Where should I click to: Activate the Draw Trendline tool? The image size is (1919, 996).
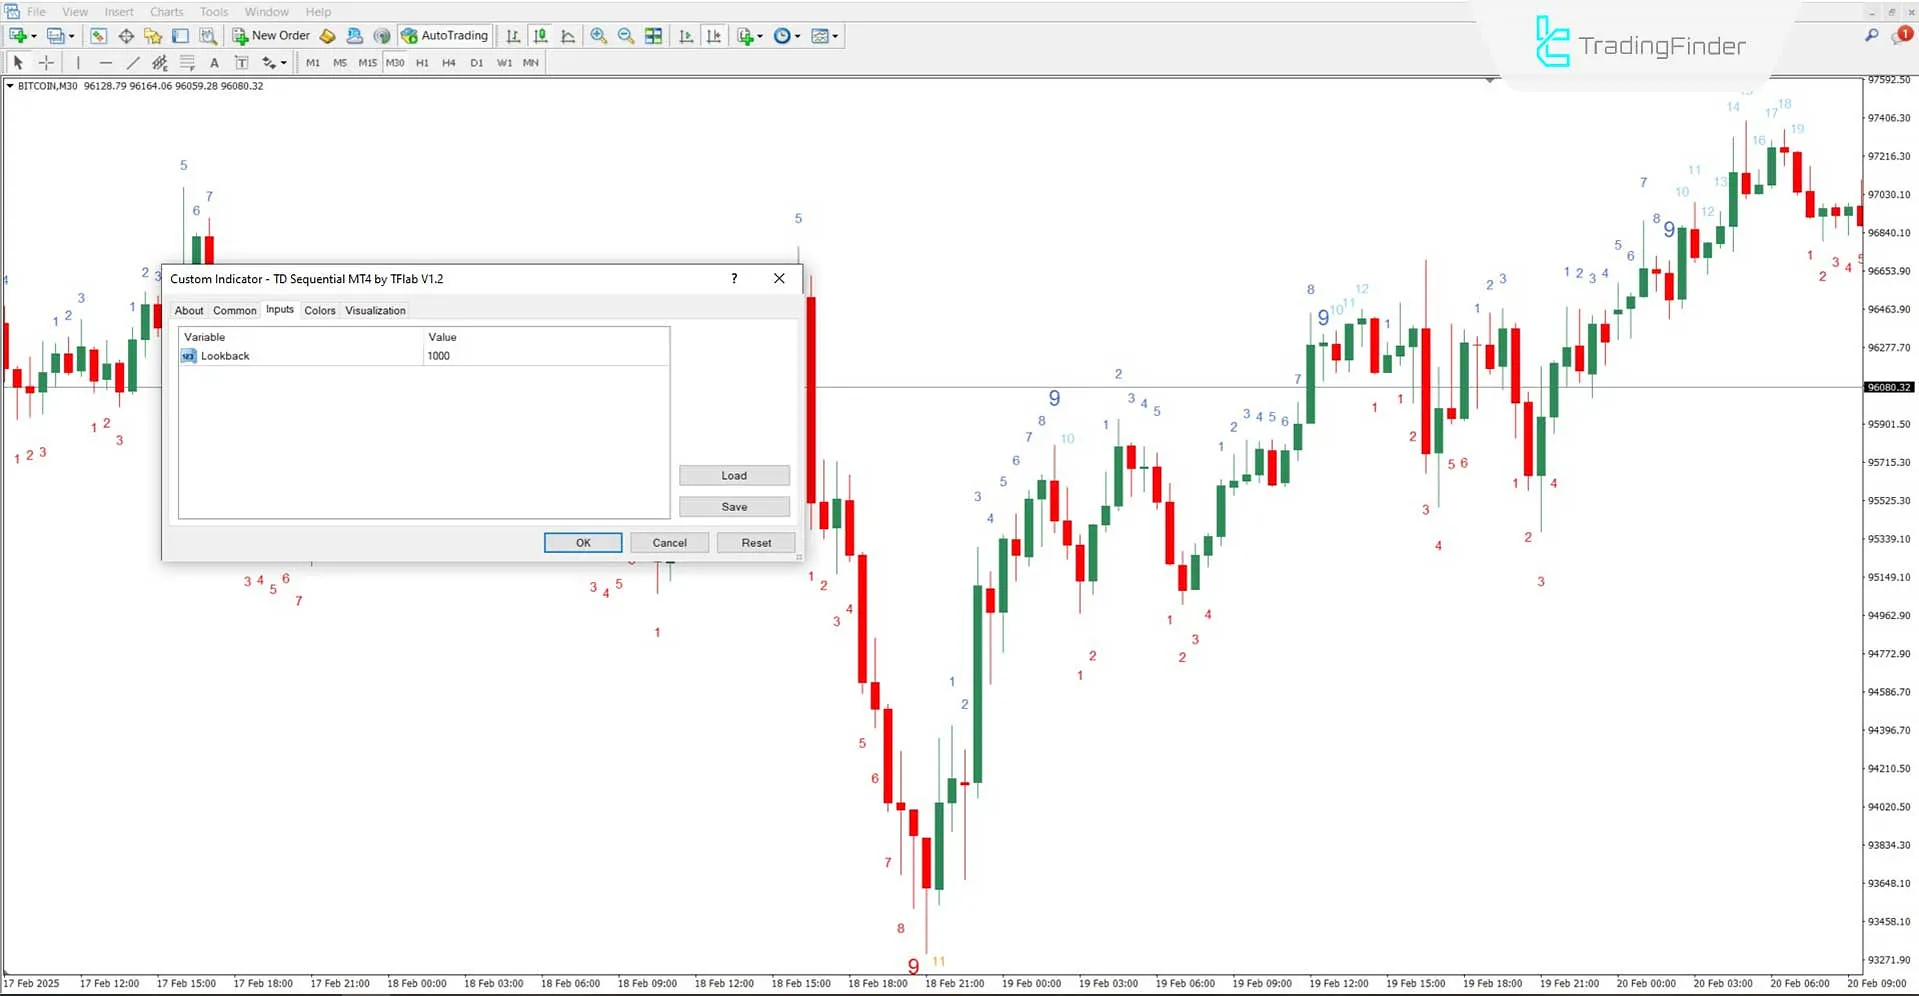(132, 62)
